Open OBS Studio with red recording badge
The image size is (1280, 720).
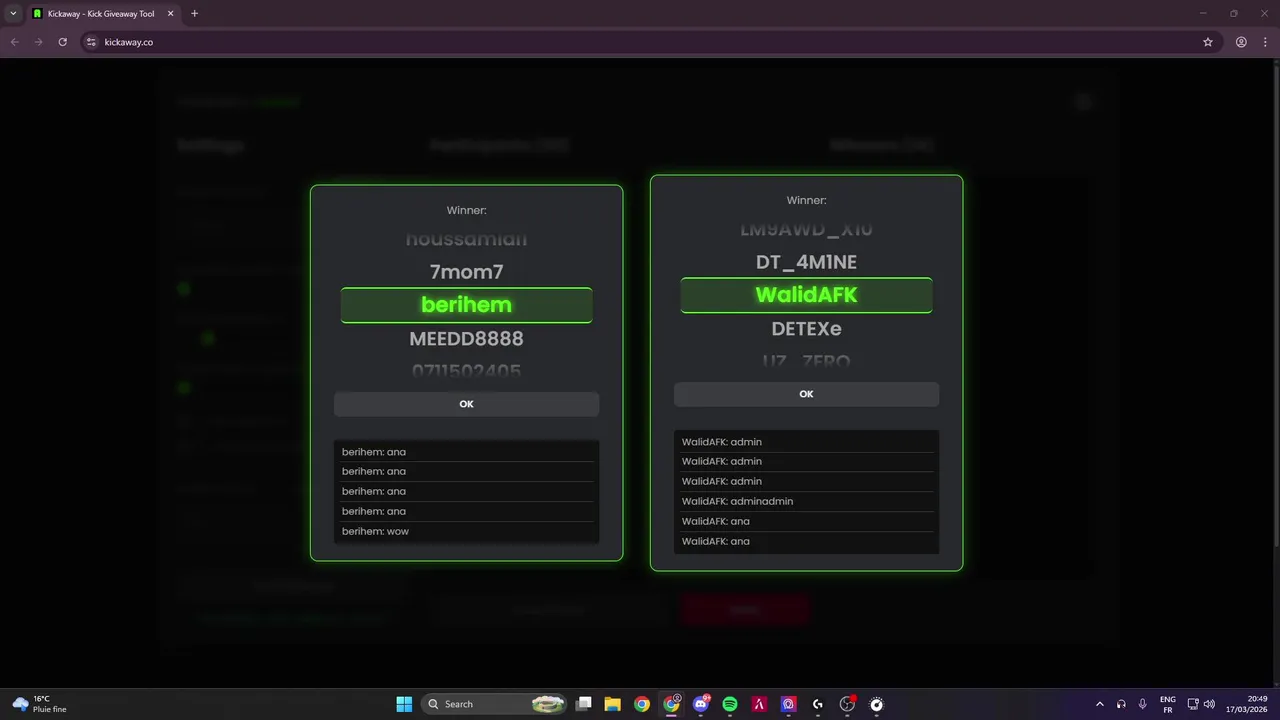point(848,704)
